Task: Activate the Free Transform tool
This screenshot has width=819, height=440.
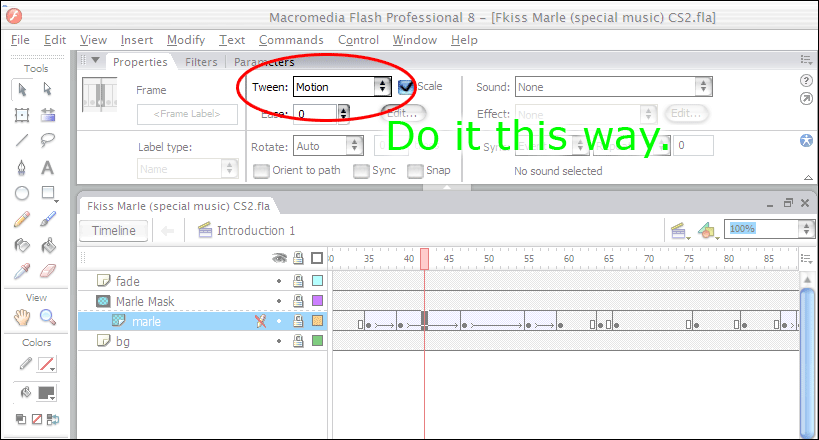Action: tap(22, 114)
